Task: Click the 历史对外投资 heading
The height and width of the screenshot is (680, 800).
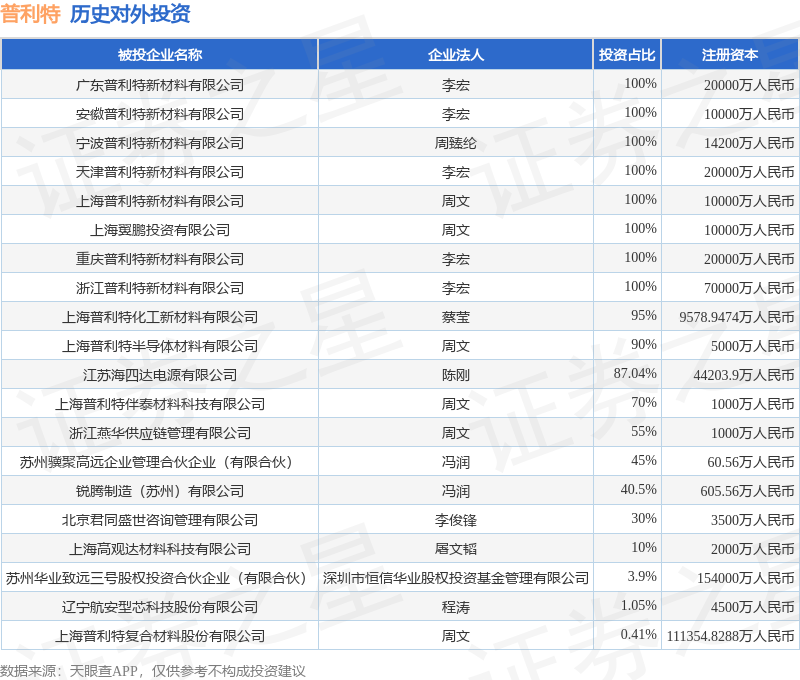Action: click(x=130, y=14)
